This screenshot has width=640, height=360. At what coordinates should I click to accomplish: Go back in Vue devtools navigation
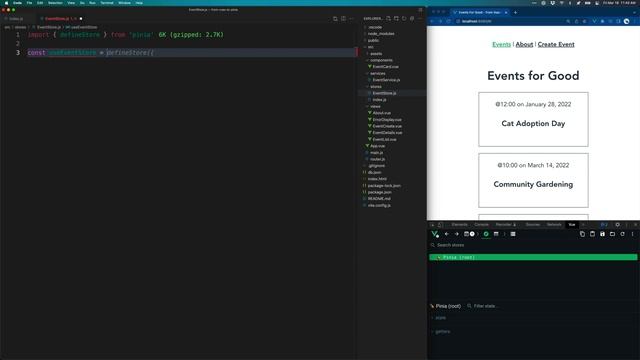447,234
